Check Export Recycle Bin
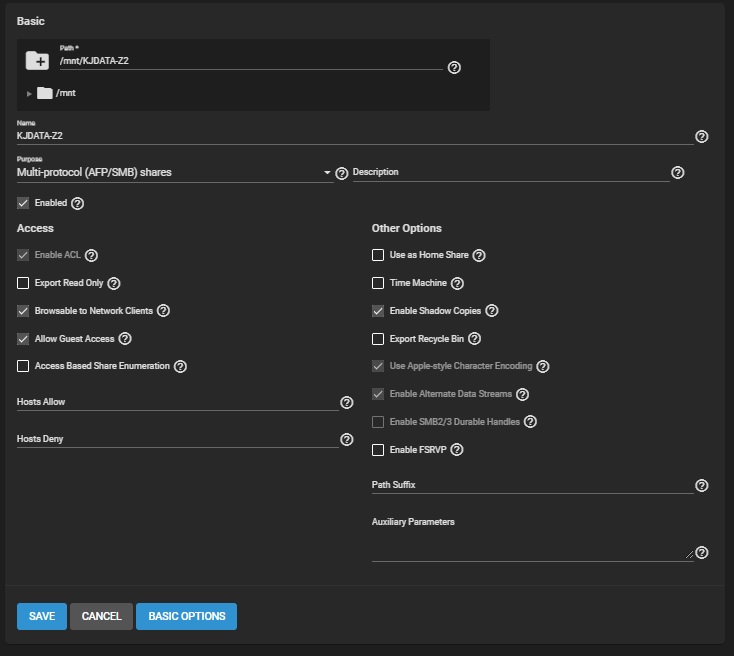Viewport: 734px width, 656px height. click(x=378, y=339)
